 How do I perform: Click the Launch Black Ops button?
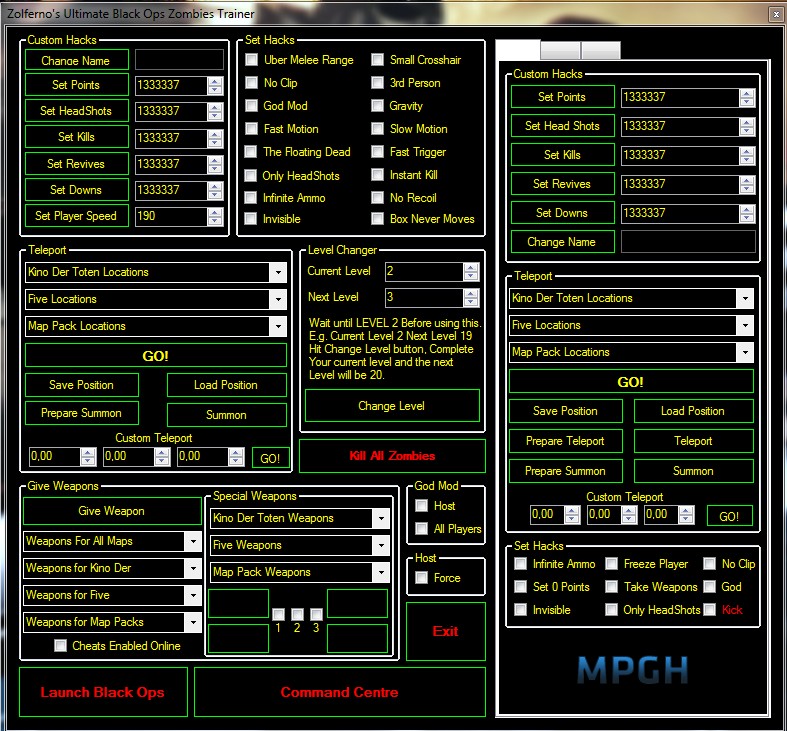(102, 692)
